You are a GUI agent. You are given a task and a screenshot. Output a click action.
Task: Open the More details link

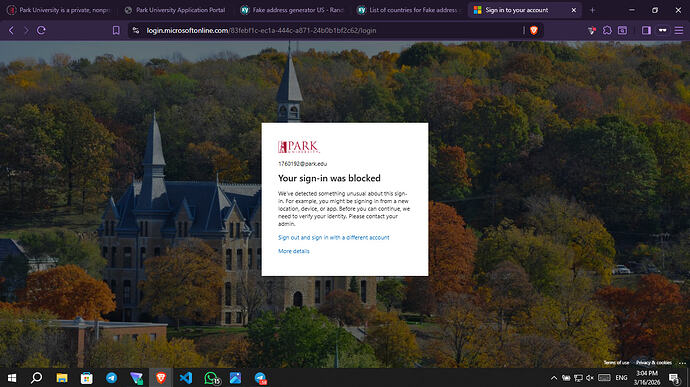(x=294, y=251)
